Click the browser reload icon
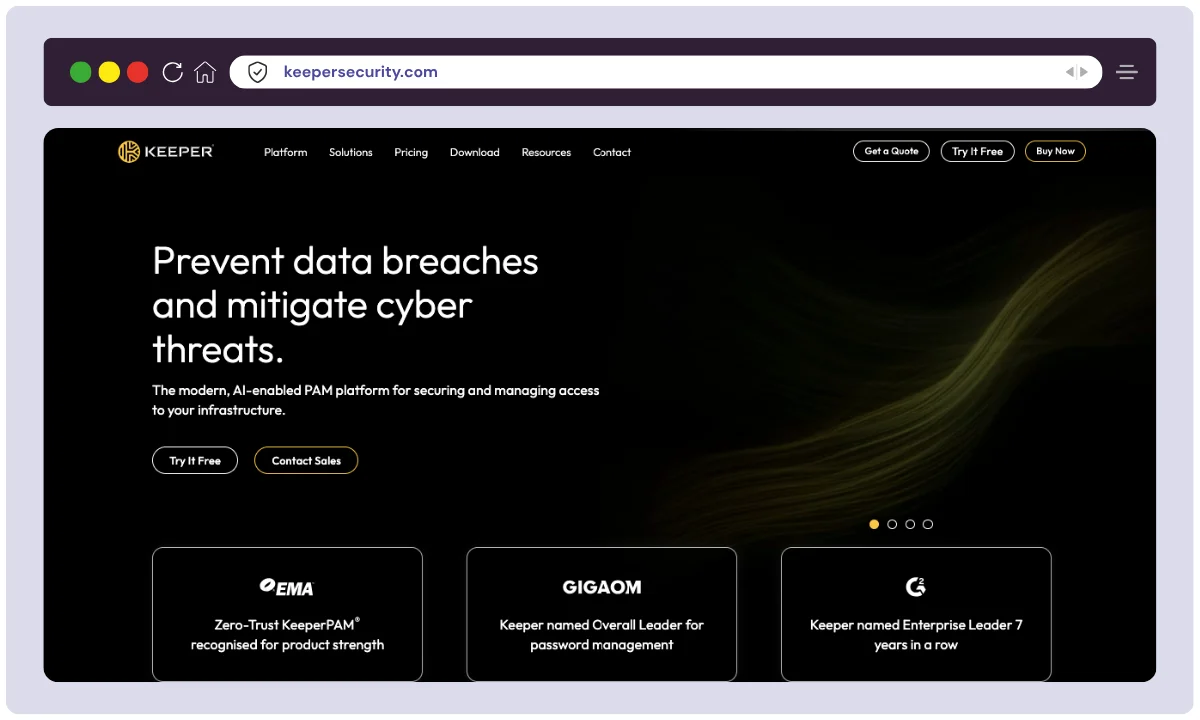The width and height of the screenshot is (1200, 720). point(172,72)
